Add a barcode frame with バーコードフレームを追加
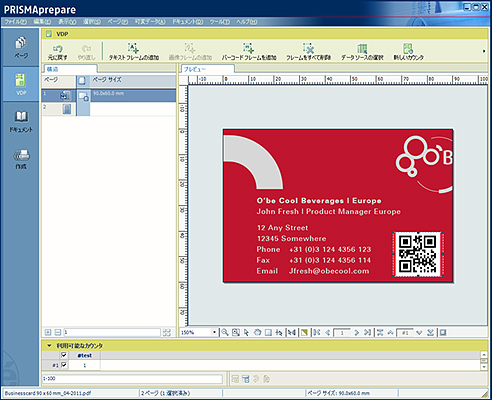 click(249, 52)
